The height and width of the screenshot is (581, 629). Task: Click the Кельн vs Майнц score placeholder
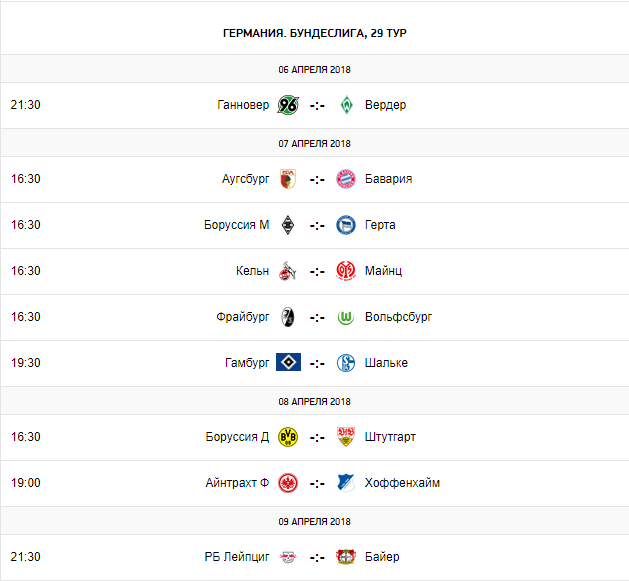click(317, 271)
